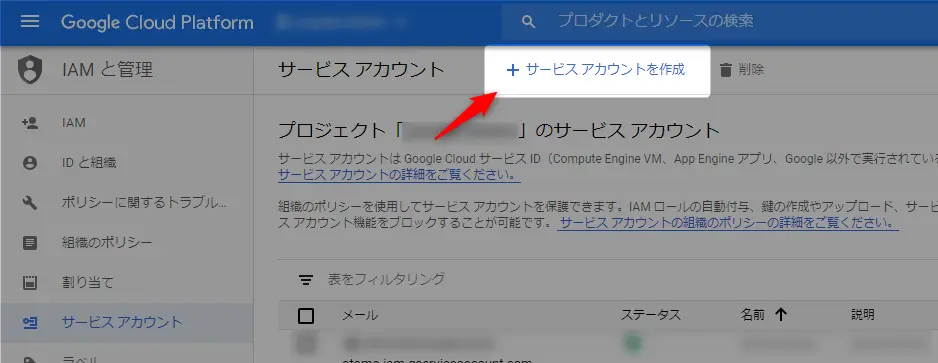Open the blurred project selector dropdown
Screen dimensions: 938x363
click(x=342, y=23)
